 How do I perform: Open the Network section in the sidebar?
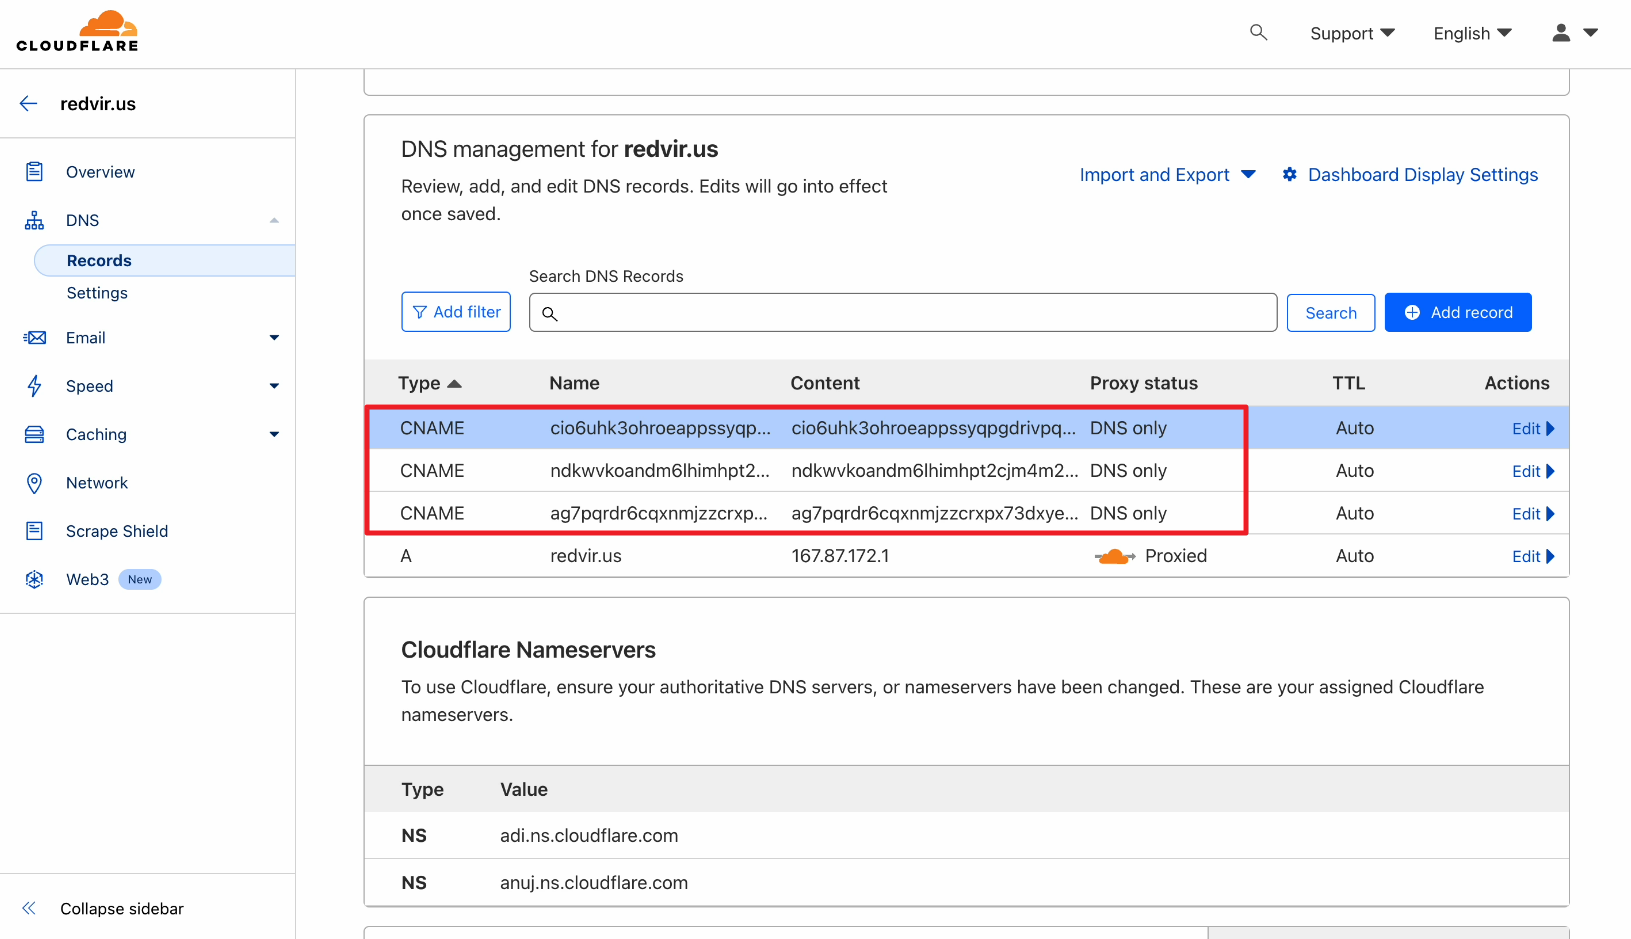[x=97, y=483]
